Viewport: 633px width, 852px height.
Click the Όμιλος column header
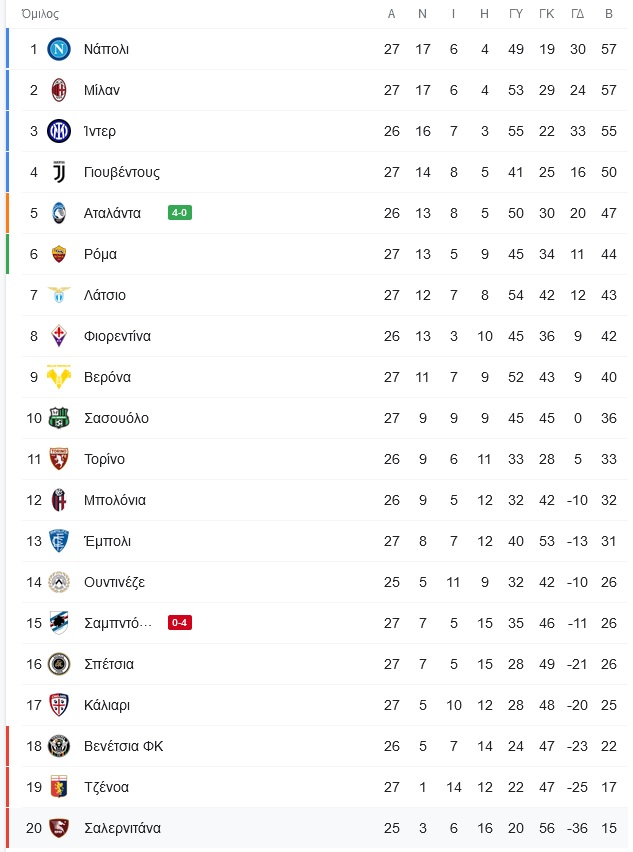pyautogui.click(x=40, y=14)
